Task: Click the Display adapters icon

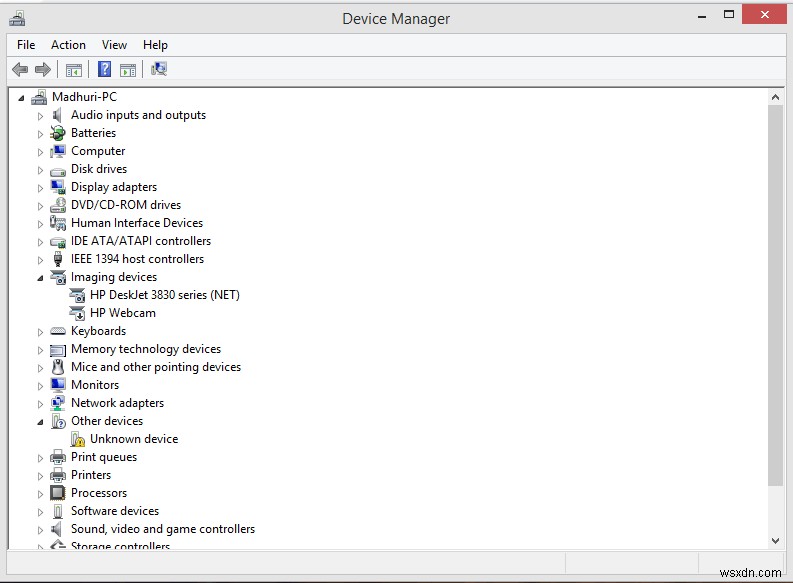Action: [58, 187]
